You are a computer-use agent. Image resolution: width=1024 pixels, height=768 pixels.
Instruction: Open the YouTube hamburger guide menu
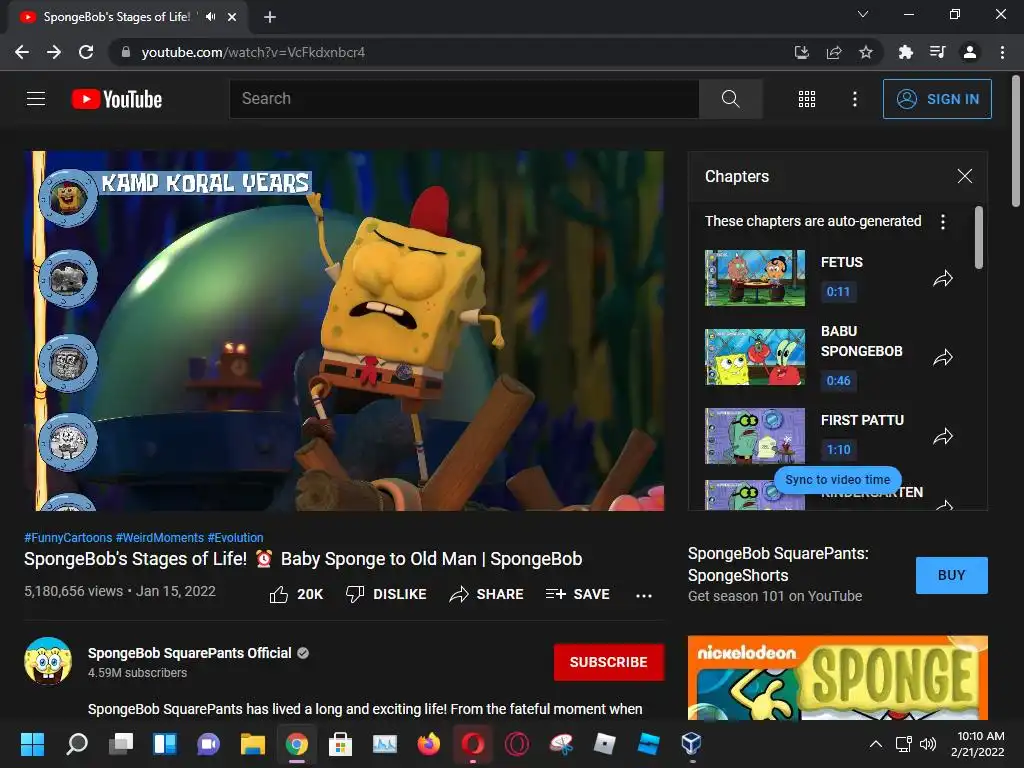[36, 99]
